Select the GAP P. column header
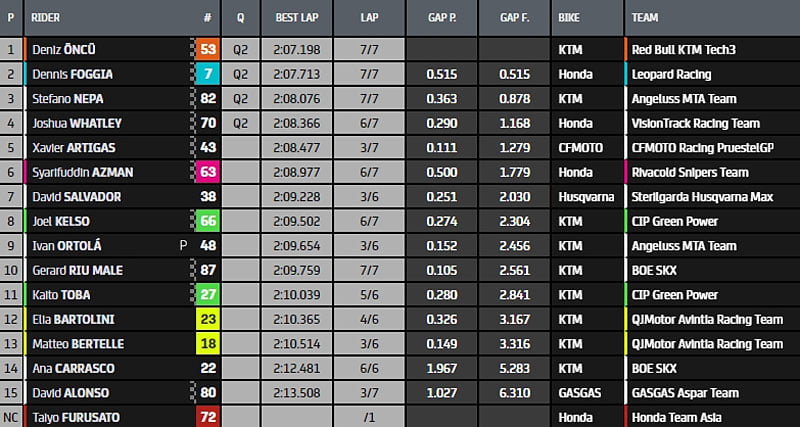800x427 pixels. (x=441, y=18)
